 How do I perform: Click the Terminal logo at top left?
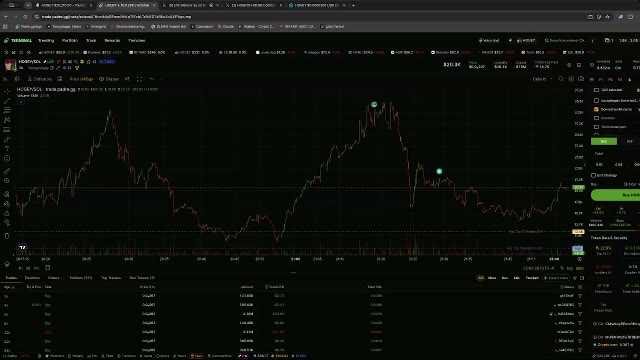pos(18,40)
